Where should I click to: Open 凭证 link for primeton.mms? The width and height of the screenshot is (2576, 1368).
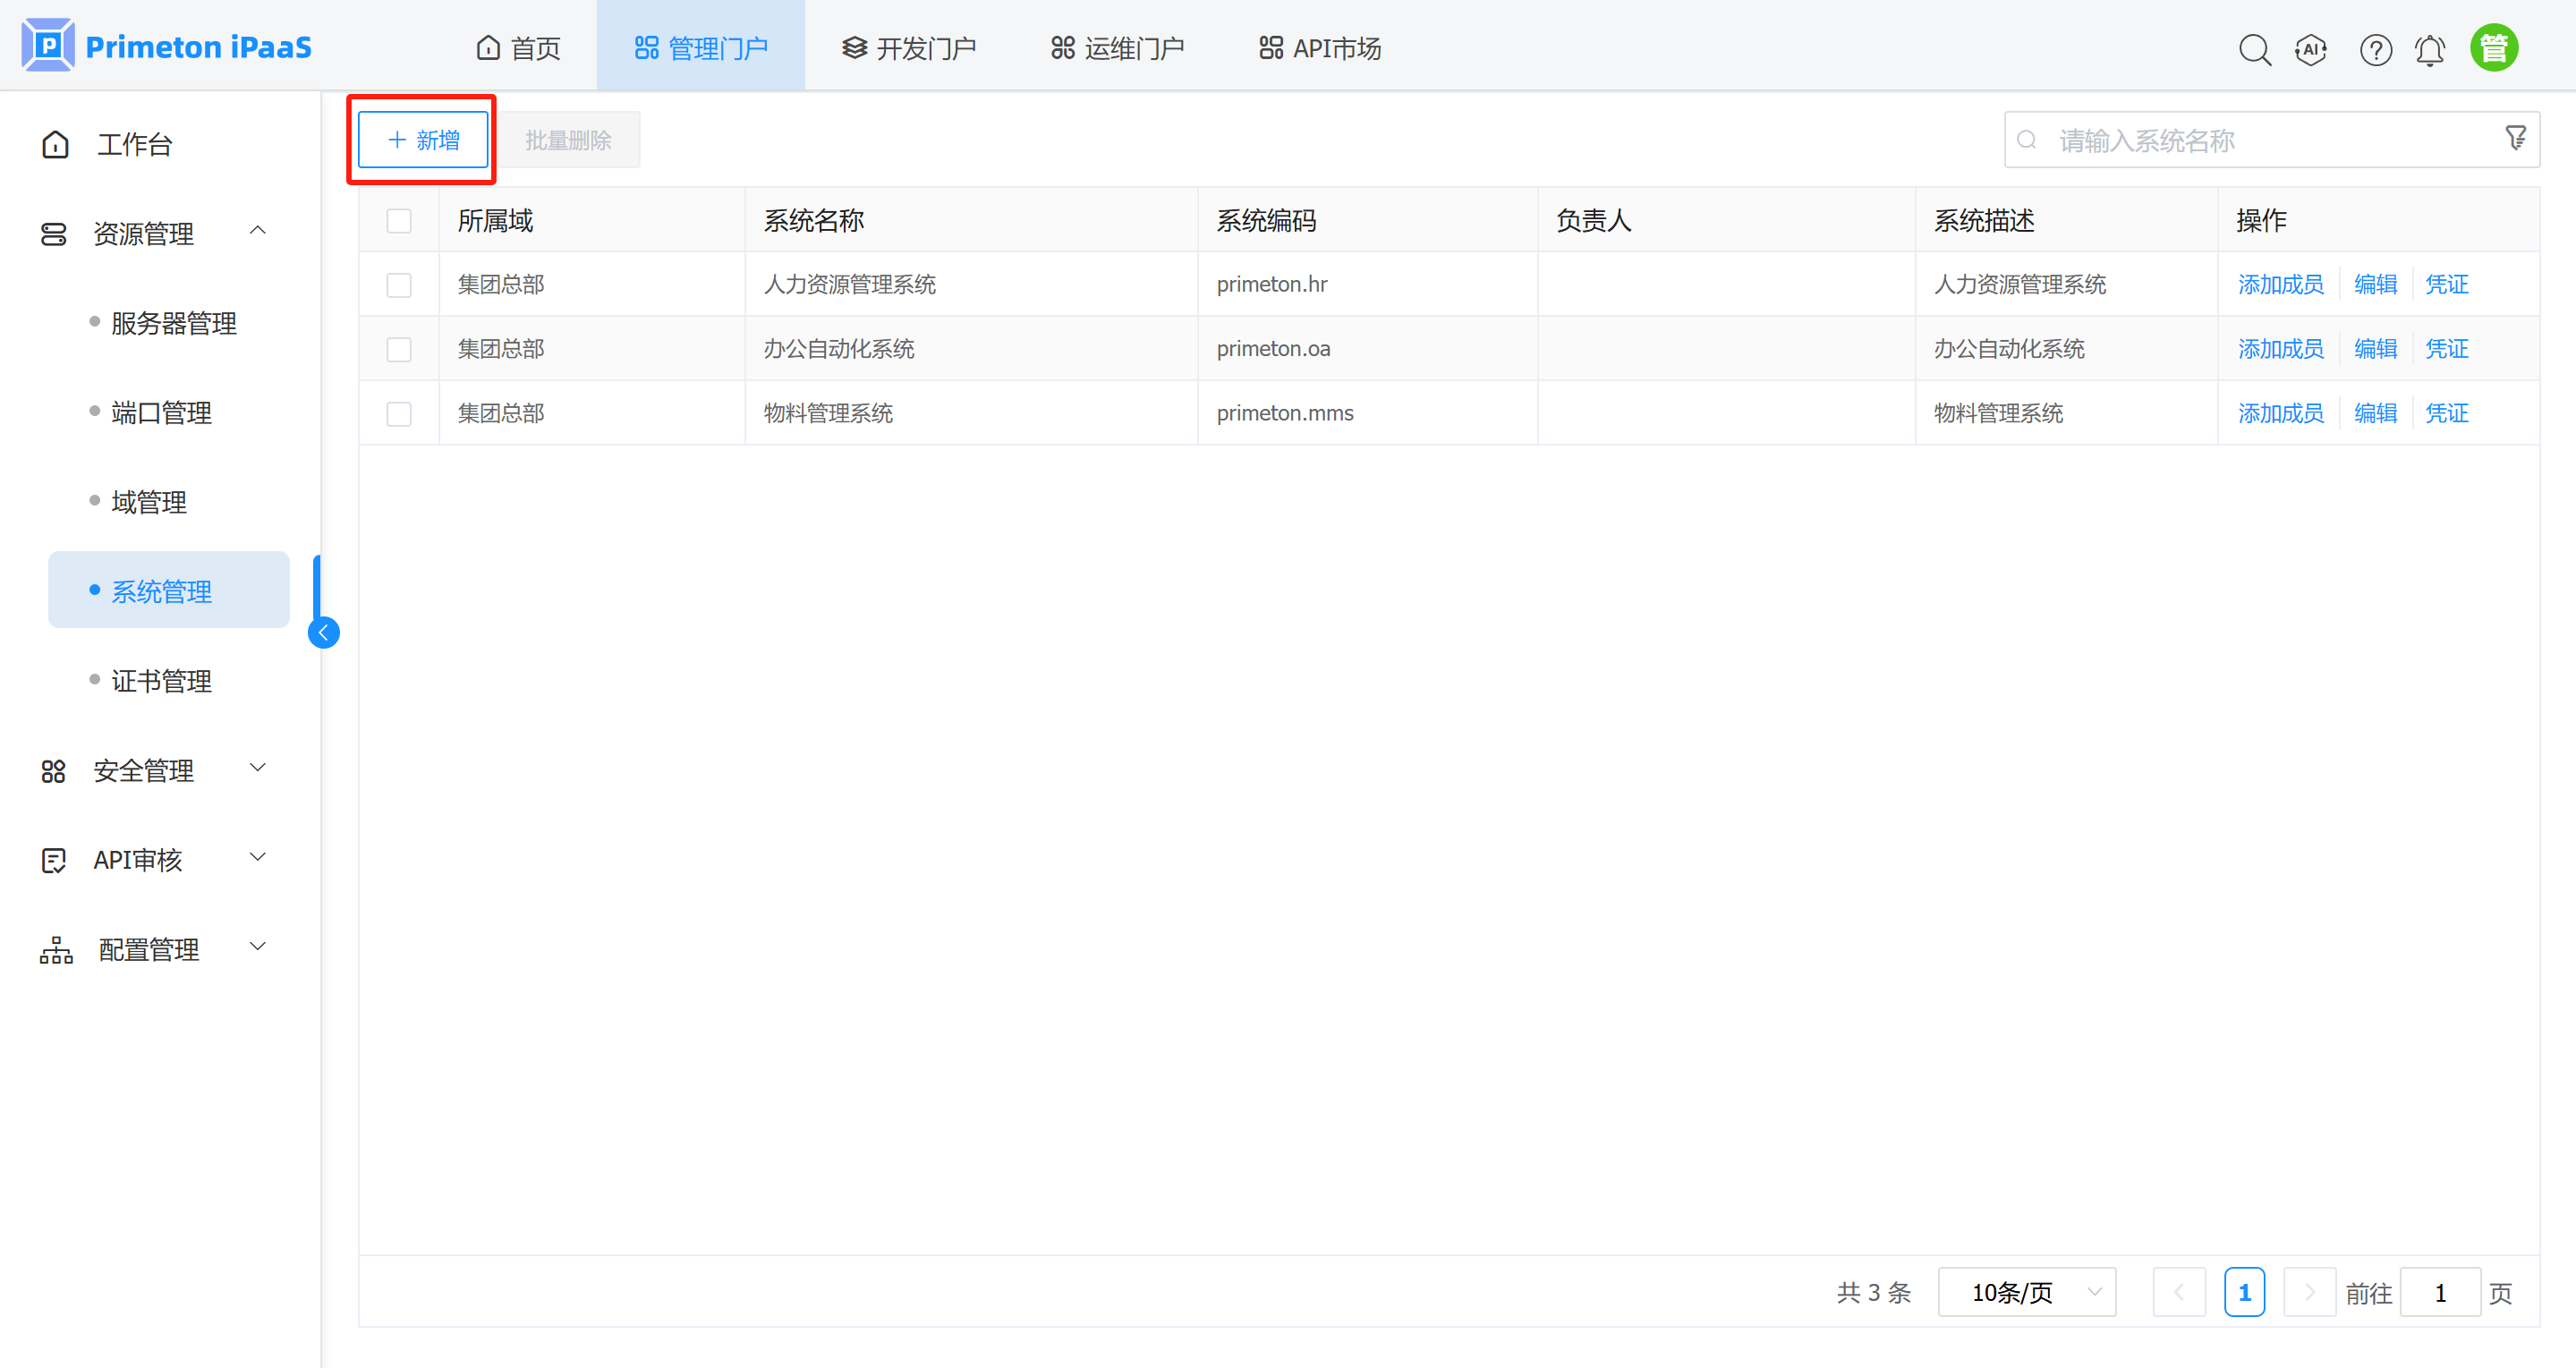(2447, 412)
